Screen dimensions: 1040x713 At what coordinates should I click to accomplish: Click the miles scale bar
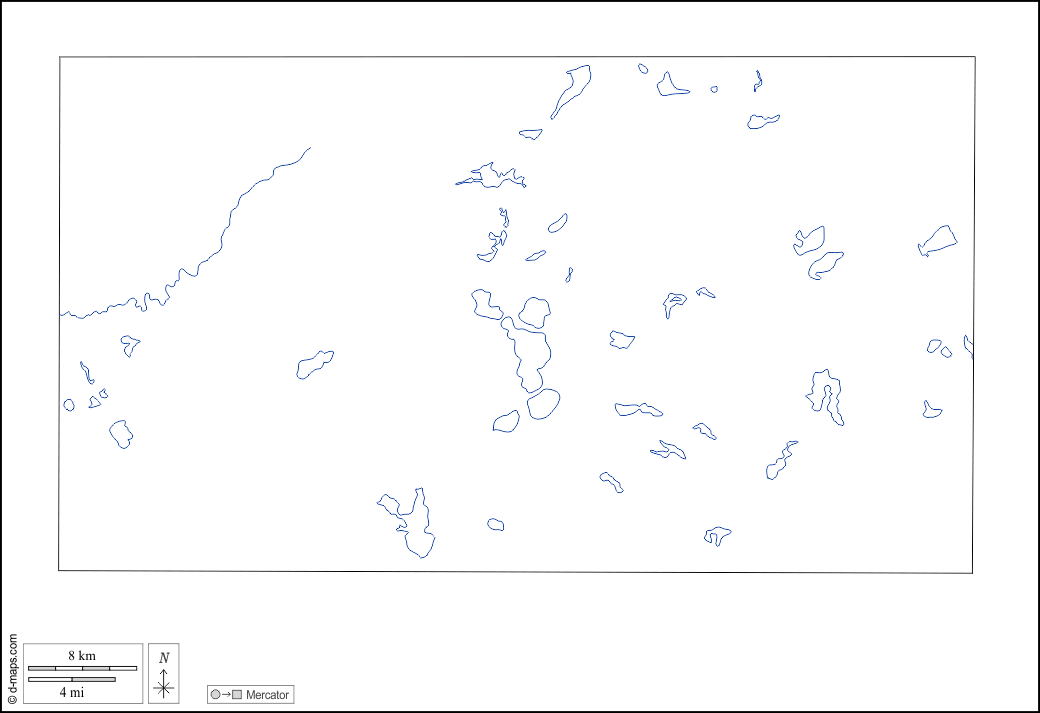coord(72,679)
